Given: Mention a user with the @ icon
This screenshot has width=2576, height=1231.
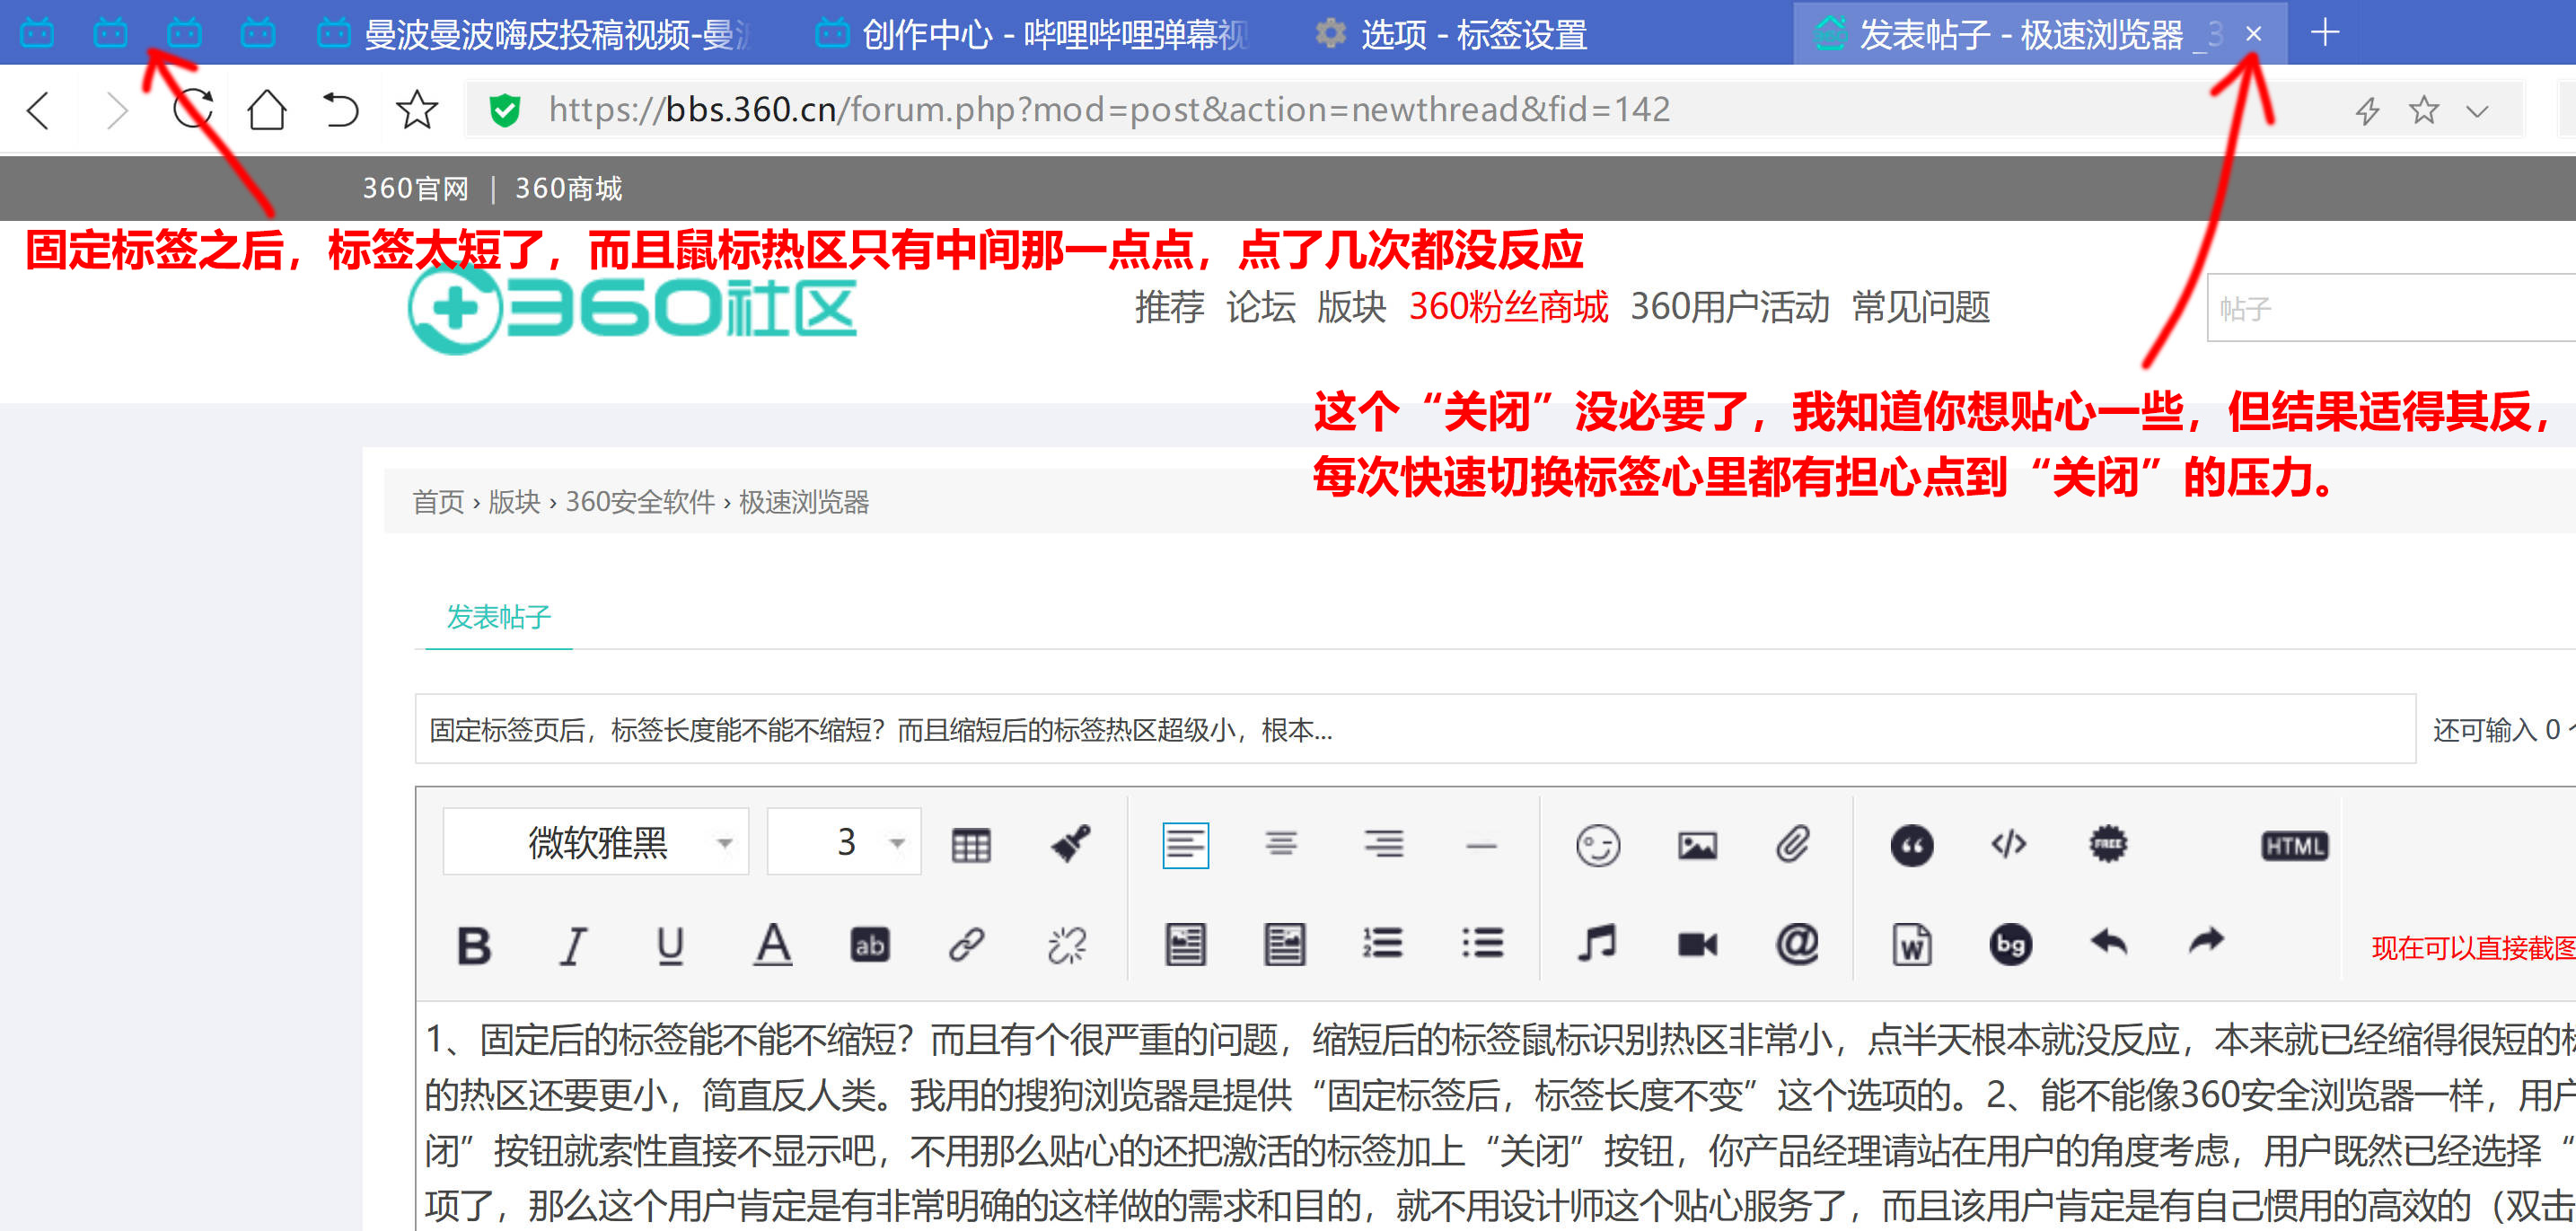Looking at the screenshot, I should (1797, 943).
